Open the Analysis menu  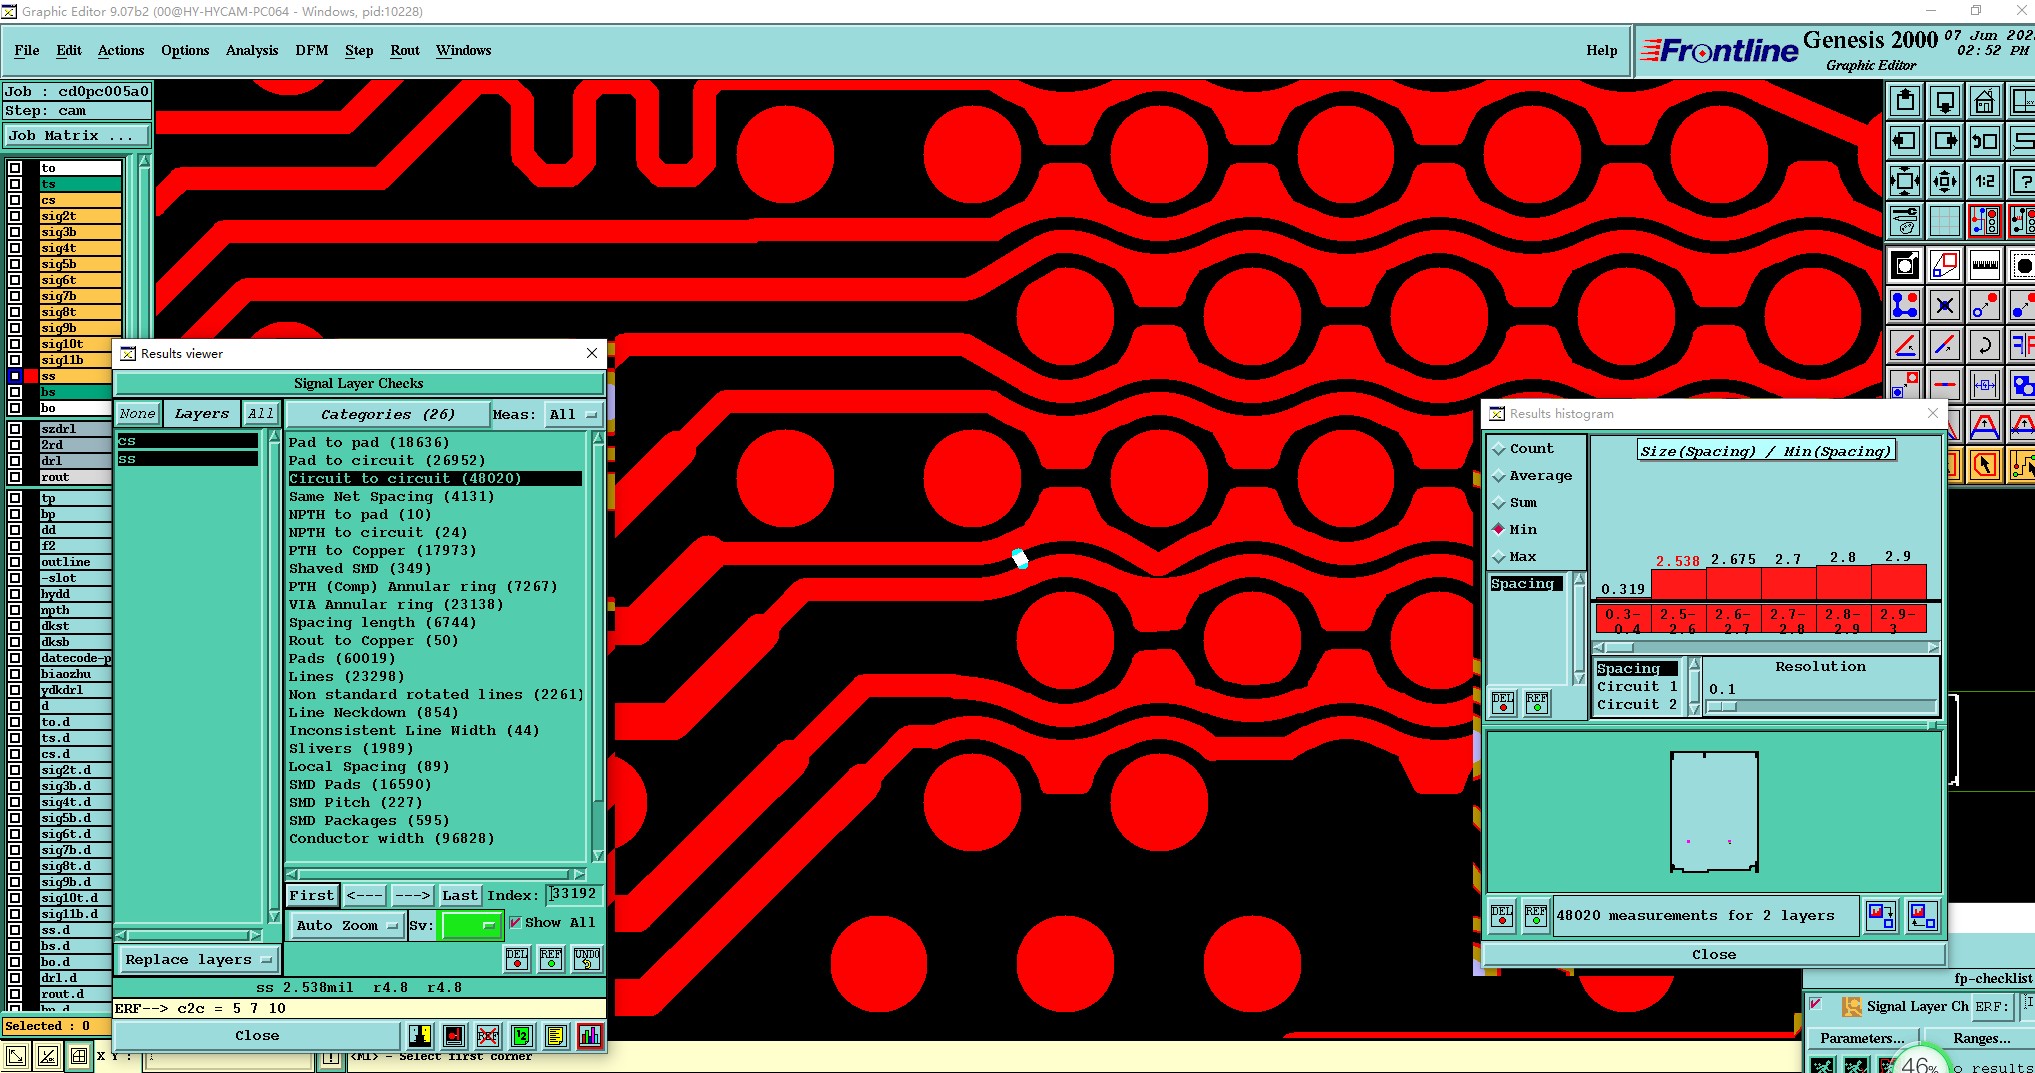point(252,50)
